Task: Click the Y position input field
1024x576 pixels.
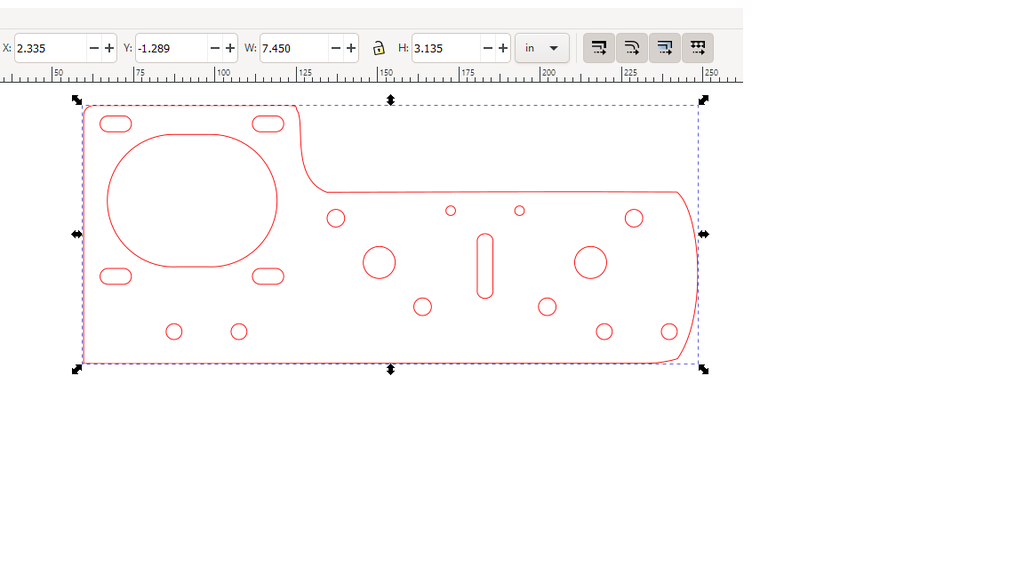Action: [x=170, y=48]
